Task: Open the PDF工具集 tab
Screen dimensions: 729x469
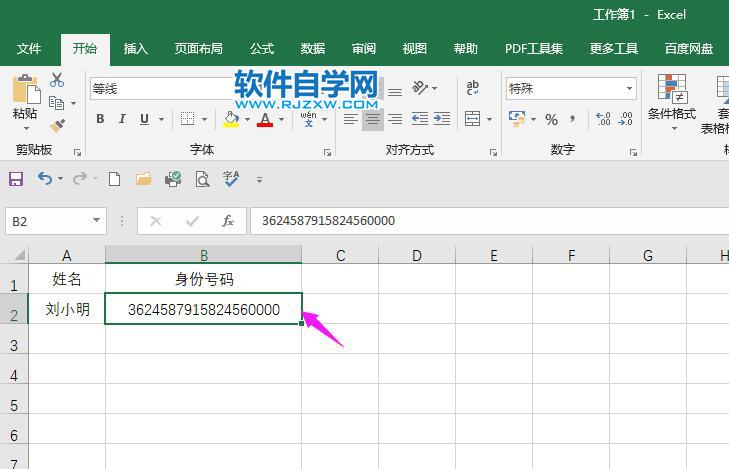Action: click(x=534, y=48)
